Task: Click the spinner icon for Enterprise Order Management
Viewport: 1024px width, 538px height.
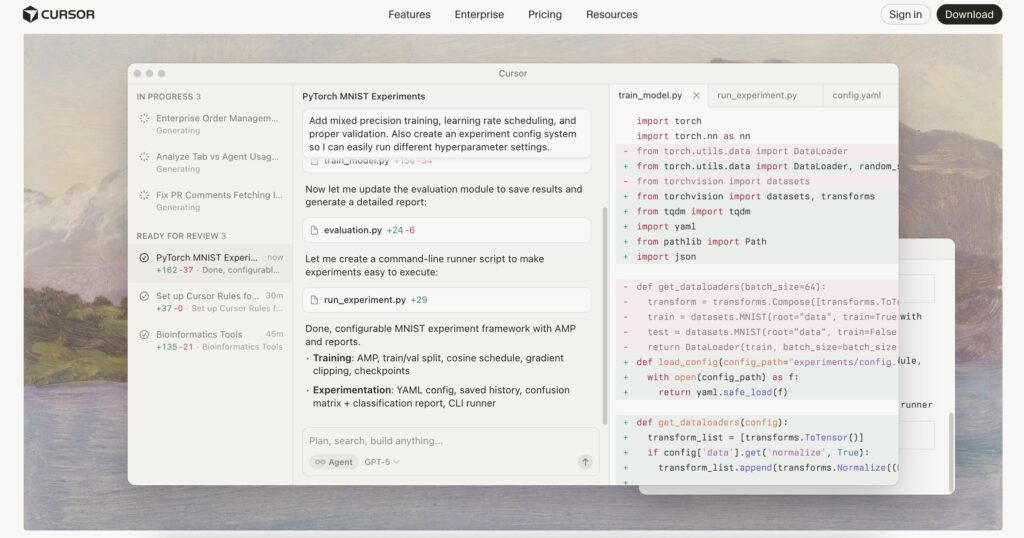Action: 144,118
